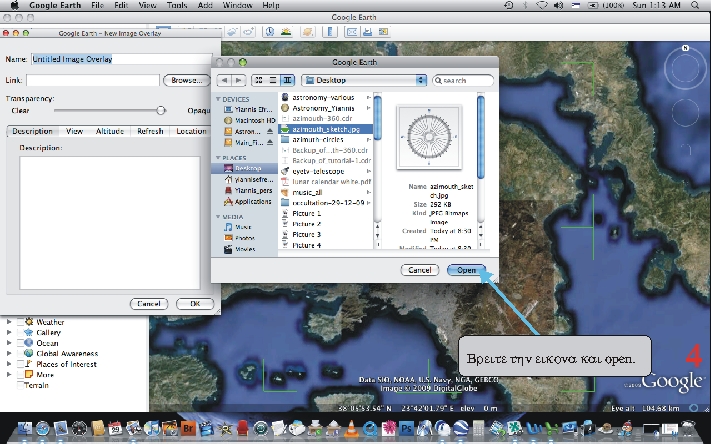Screen dimensions: 711x444
Task: Enable the More layer checkbox
Action: click(20, 375)
